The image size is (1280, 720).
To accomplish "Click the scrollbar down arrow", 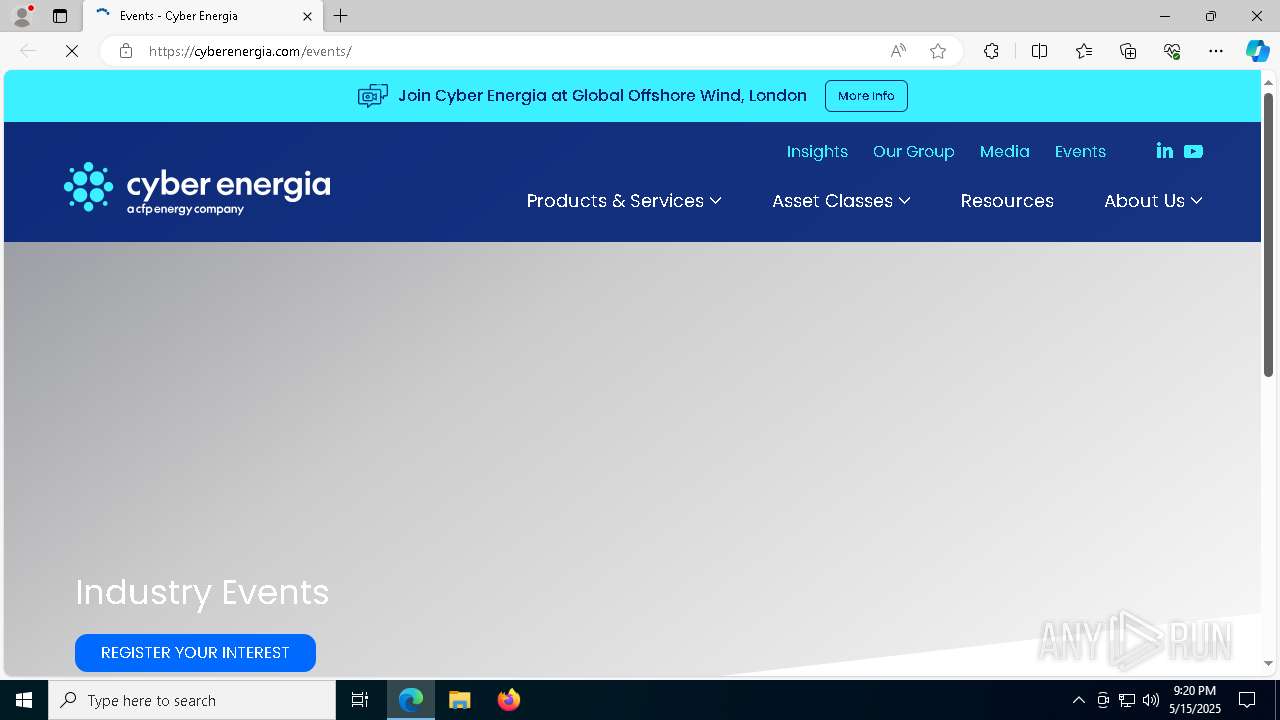I will (x=1268, y=663).
